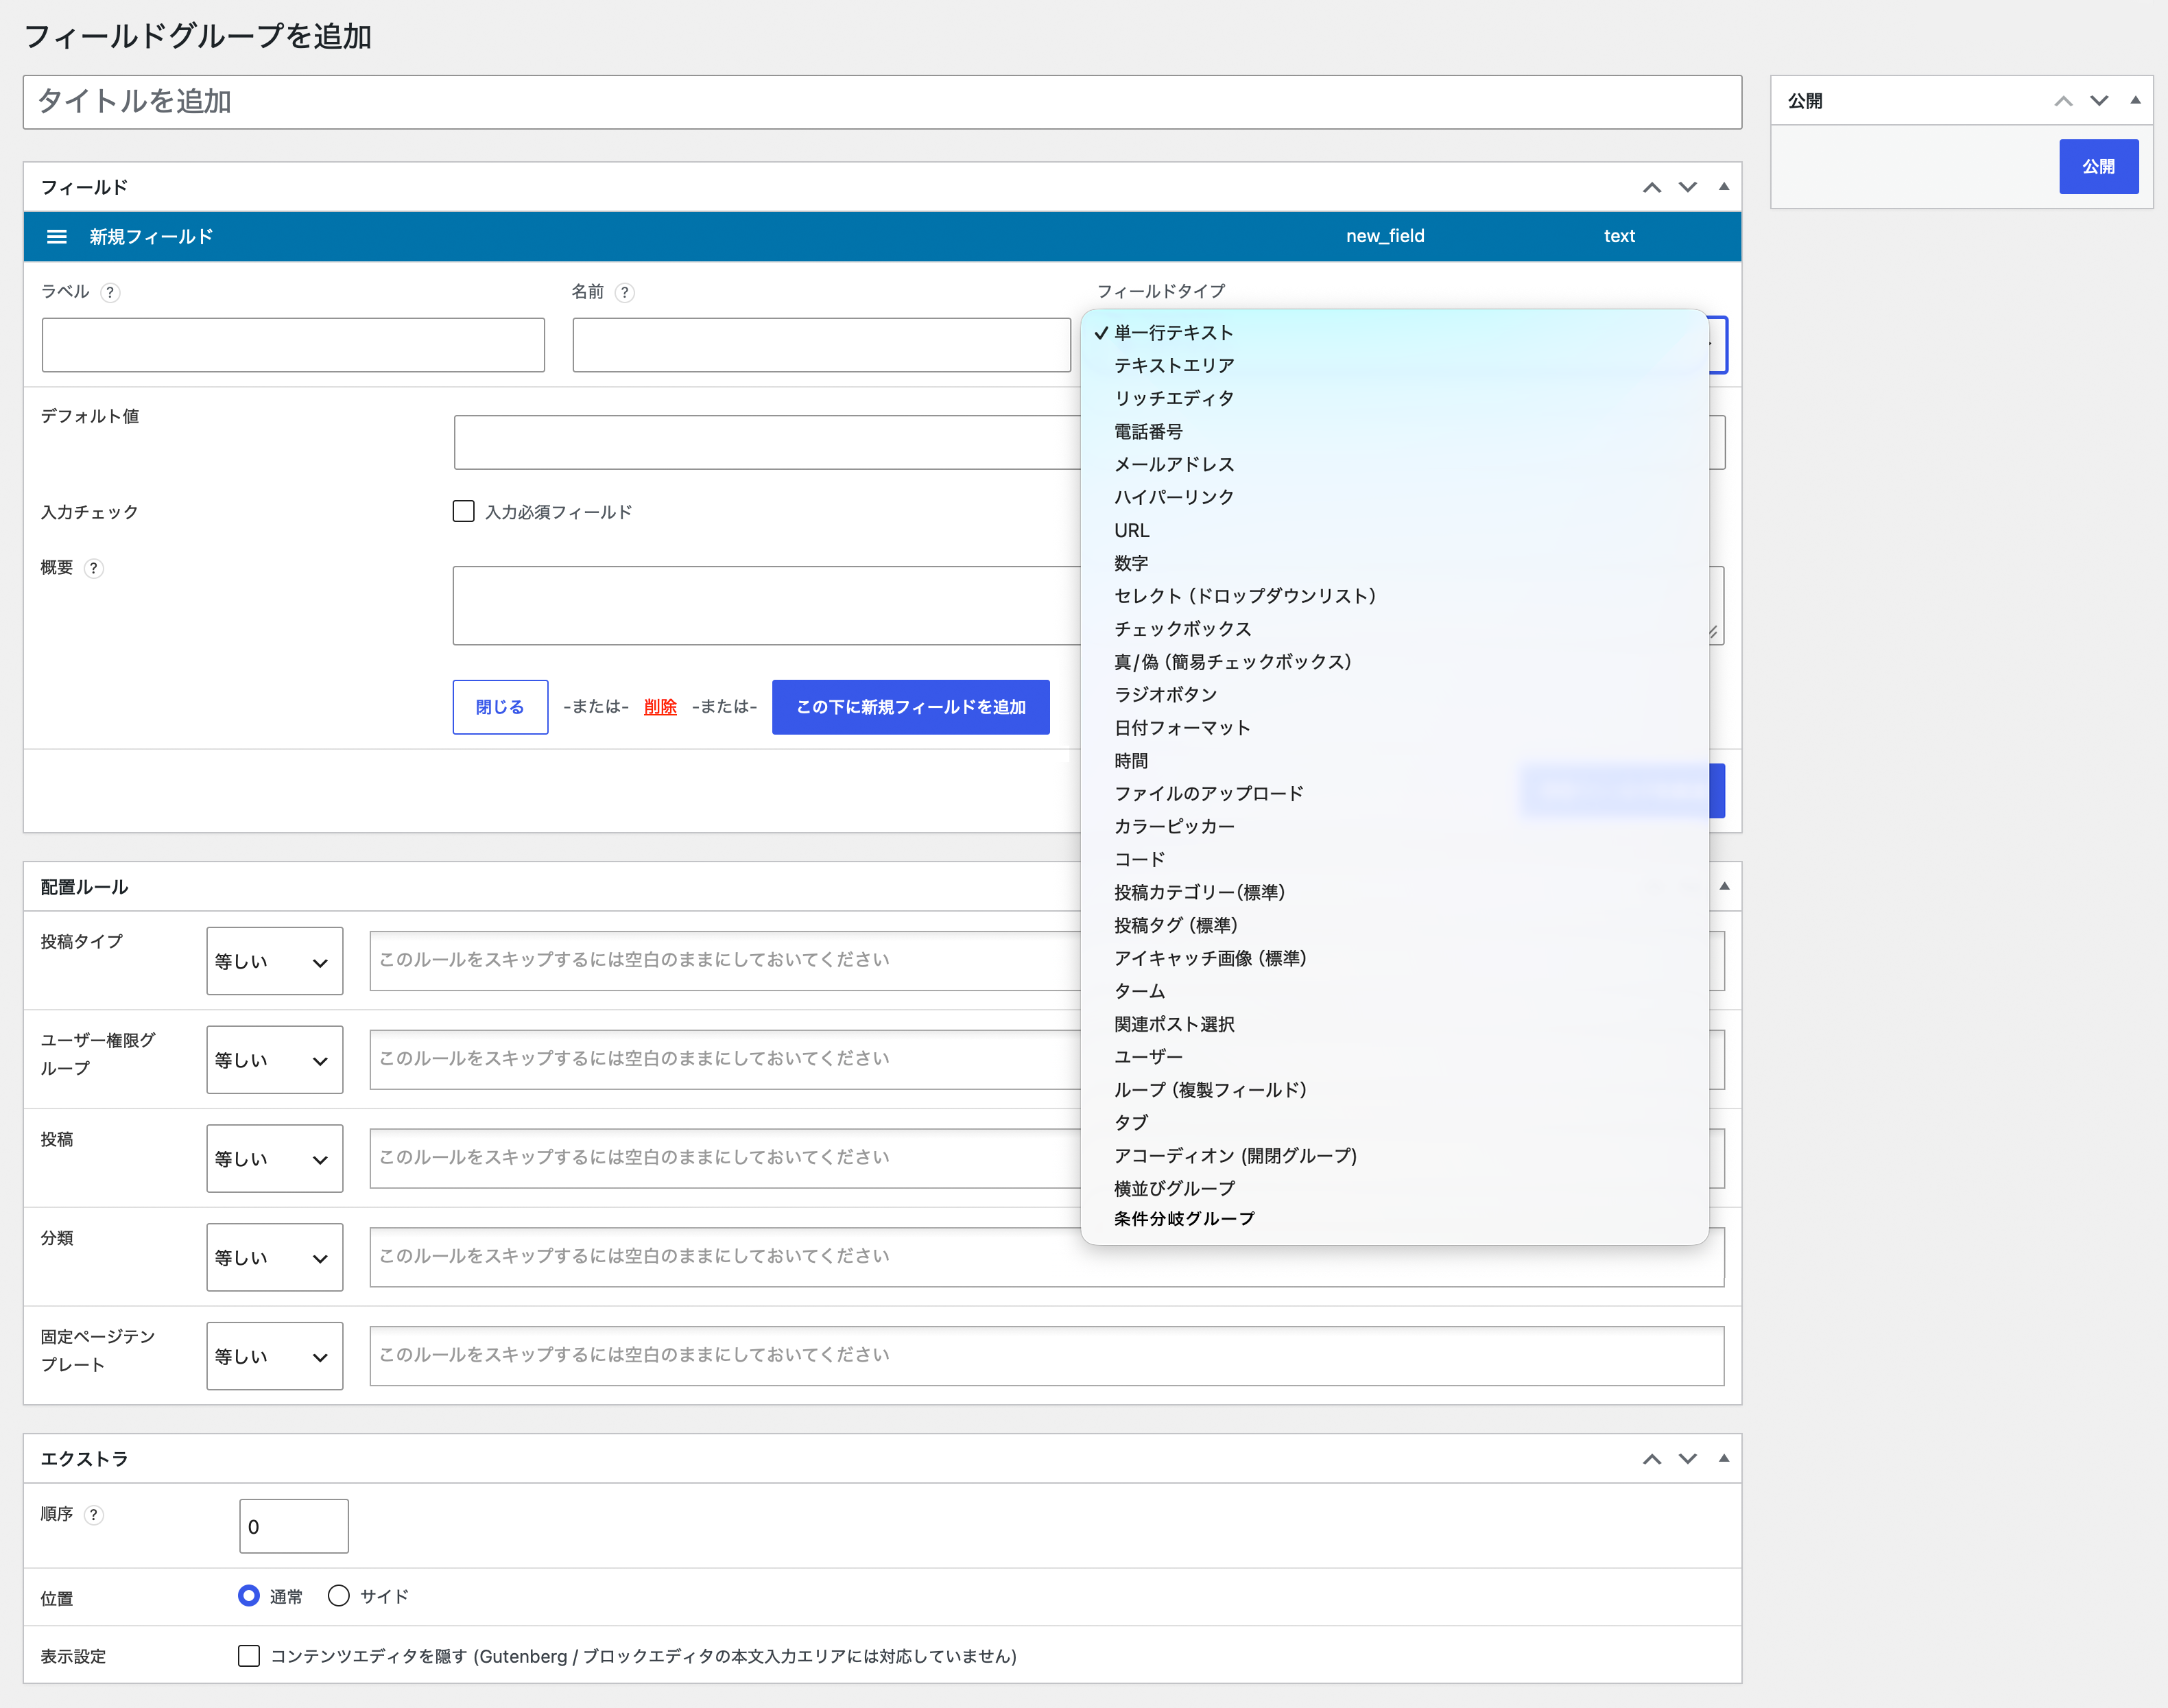The image size is (2168, 1708).
Task: Click the hamburger drag icon beside 新規フィールド
Action: (57, 237)
